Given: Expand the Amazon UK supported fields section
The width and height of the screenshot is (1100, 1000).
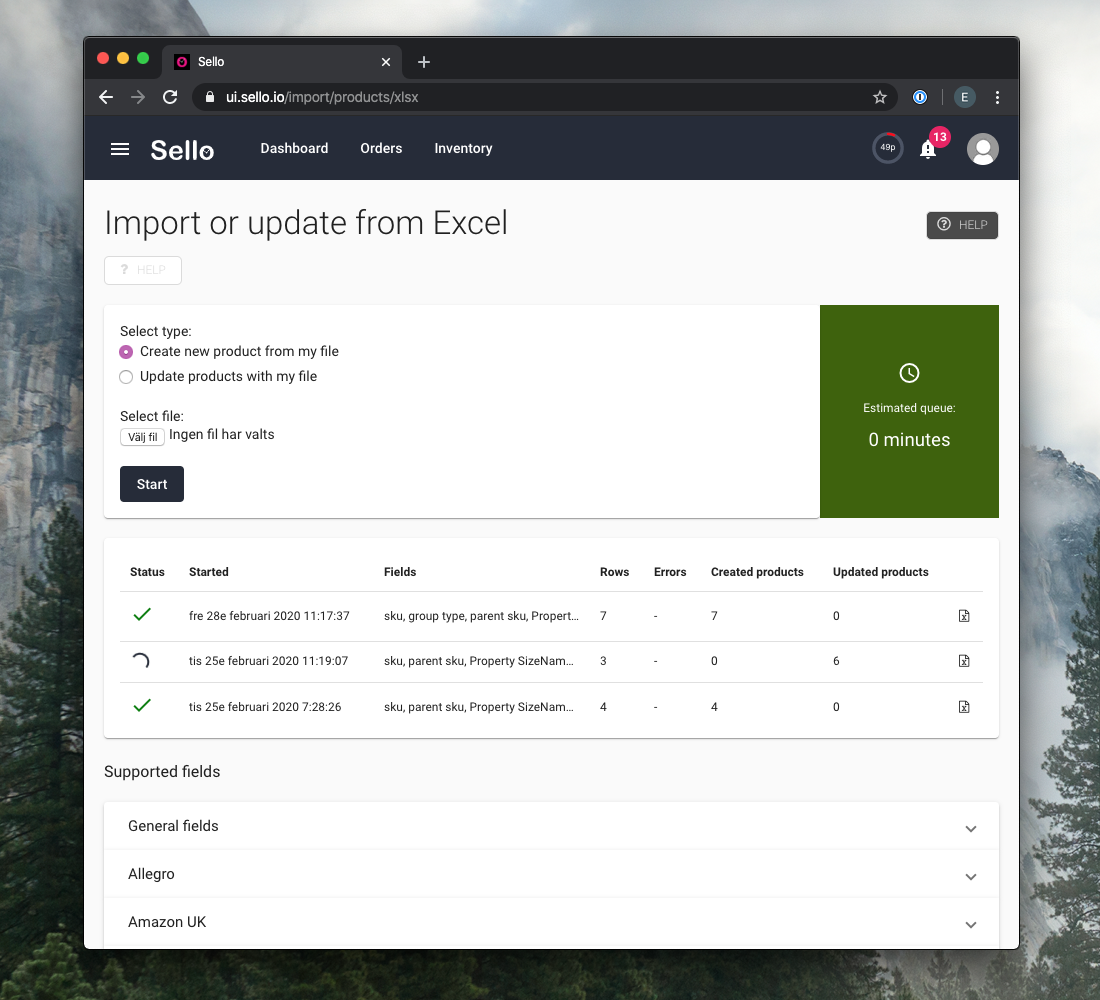Looking at the screenshot, I should click(x=551, y=922).
